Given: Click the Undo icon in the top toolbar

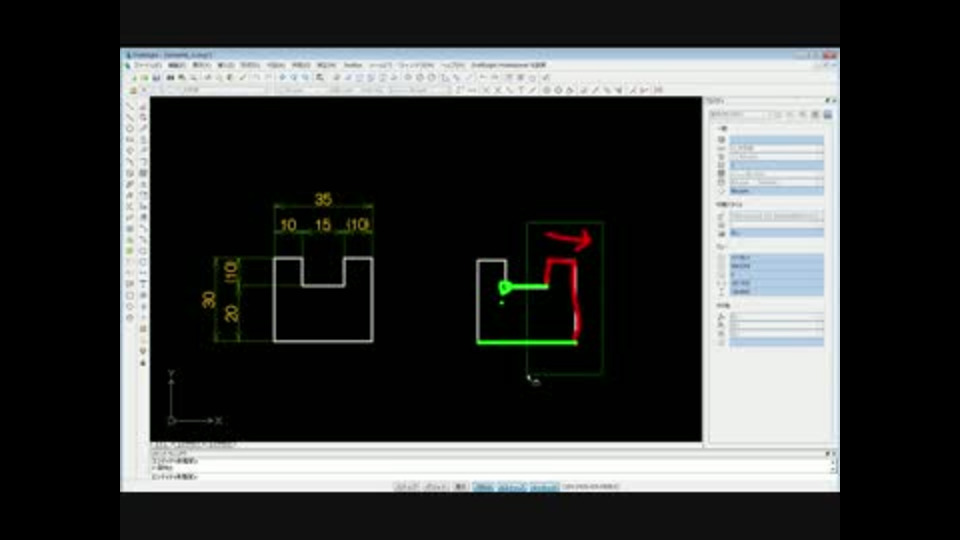Looking at the screenshot, I should click(x=257, y=78).
